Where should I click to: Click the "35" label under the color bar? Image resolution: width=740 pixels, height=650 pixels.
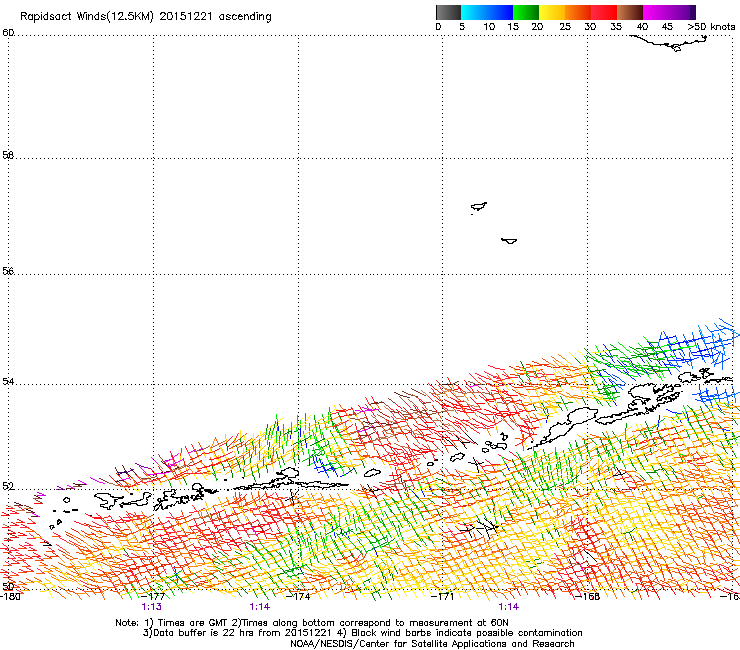616,26
